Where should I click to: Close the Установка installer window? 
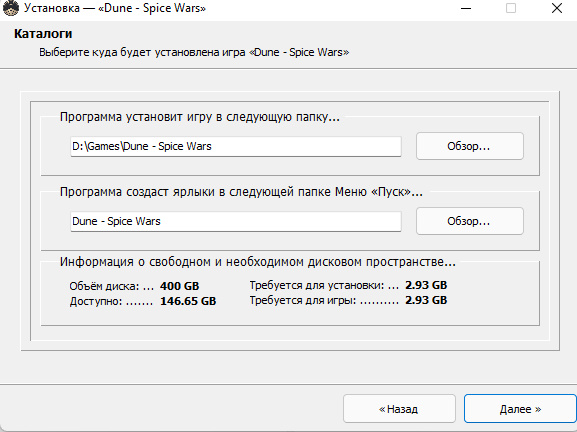(556, 8)
